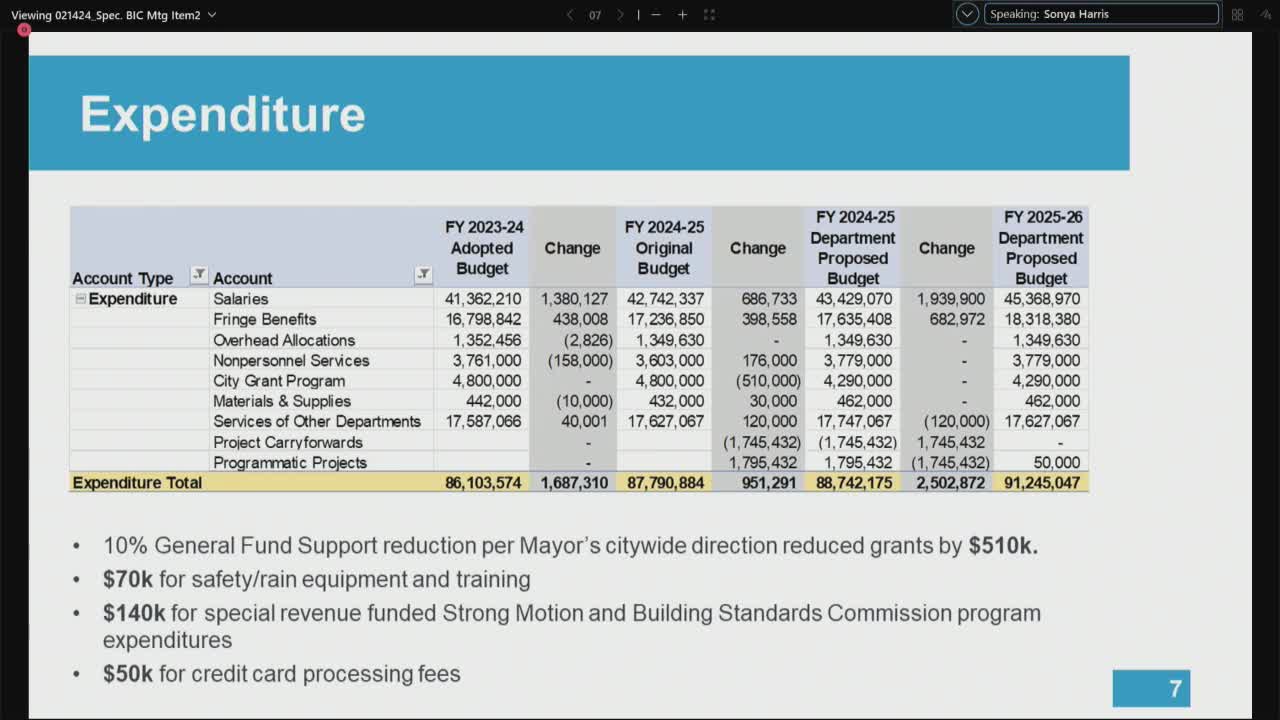Select the page number 7 badge

(1150, 688)
